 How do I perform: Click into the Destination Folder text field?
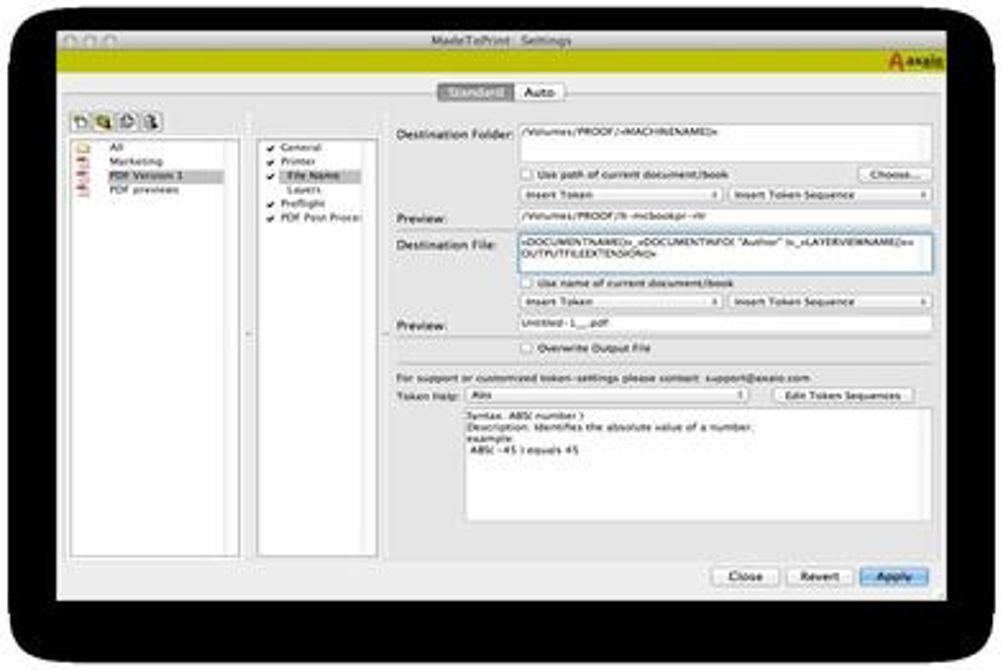(x=725, y=143)
